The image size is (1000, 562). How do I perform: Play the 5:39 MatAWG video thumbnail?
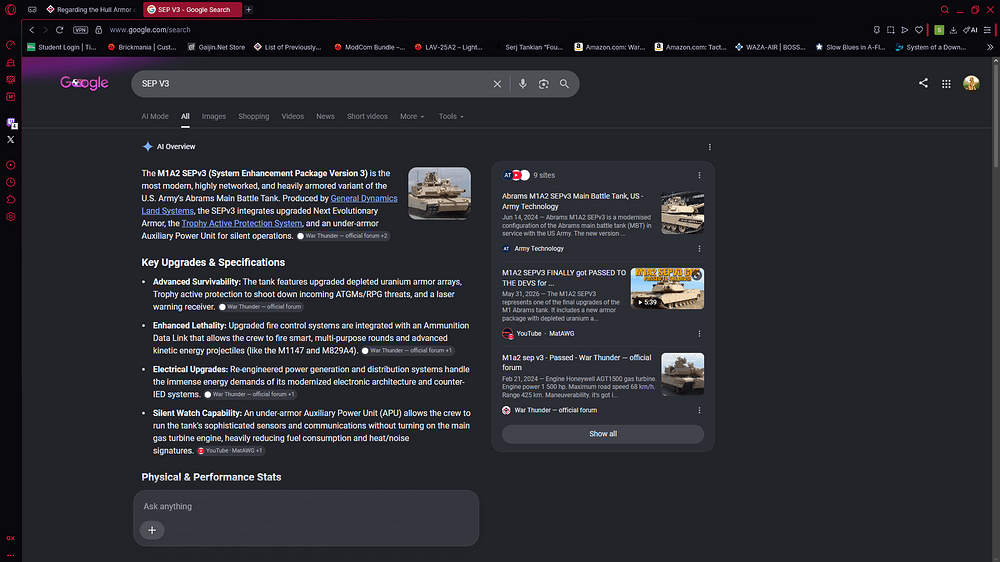667,288
